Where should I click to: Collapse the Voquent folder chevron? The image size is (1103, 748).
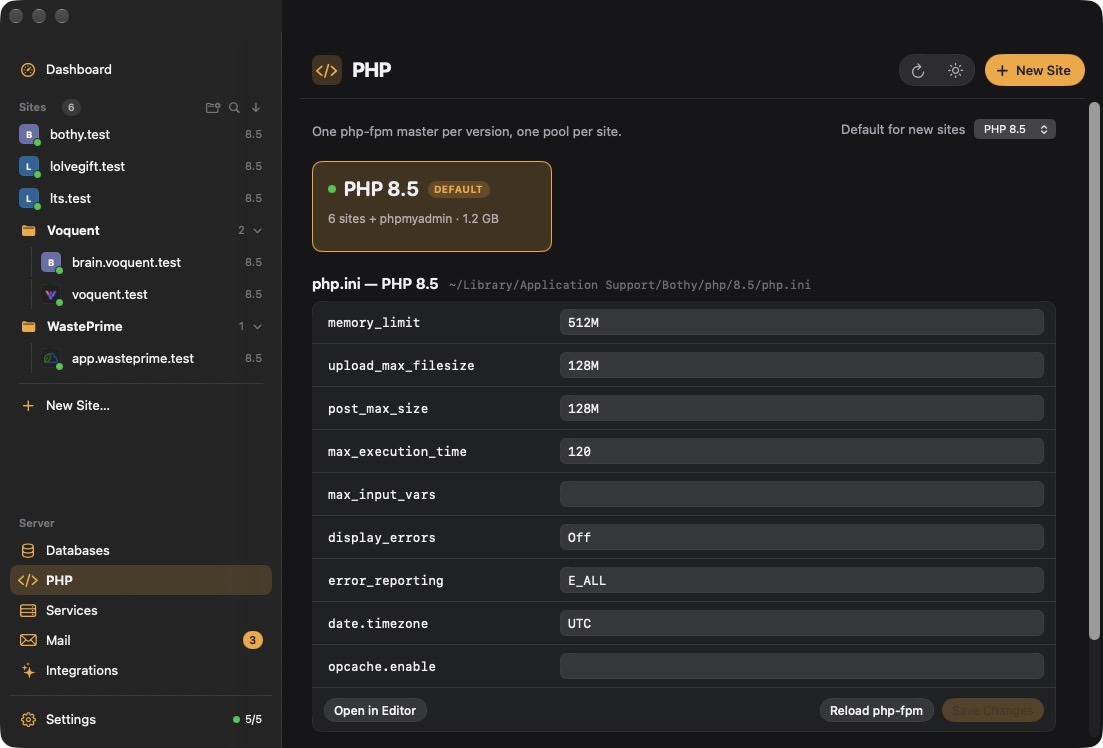click(257, 230)
